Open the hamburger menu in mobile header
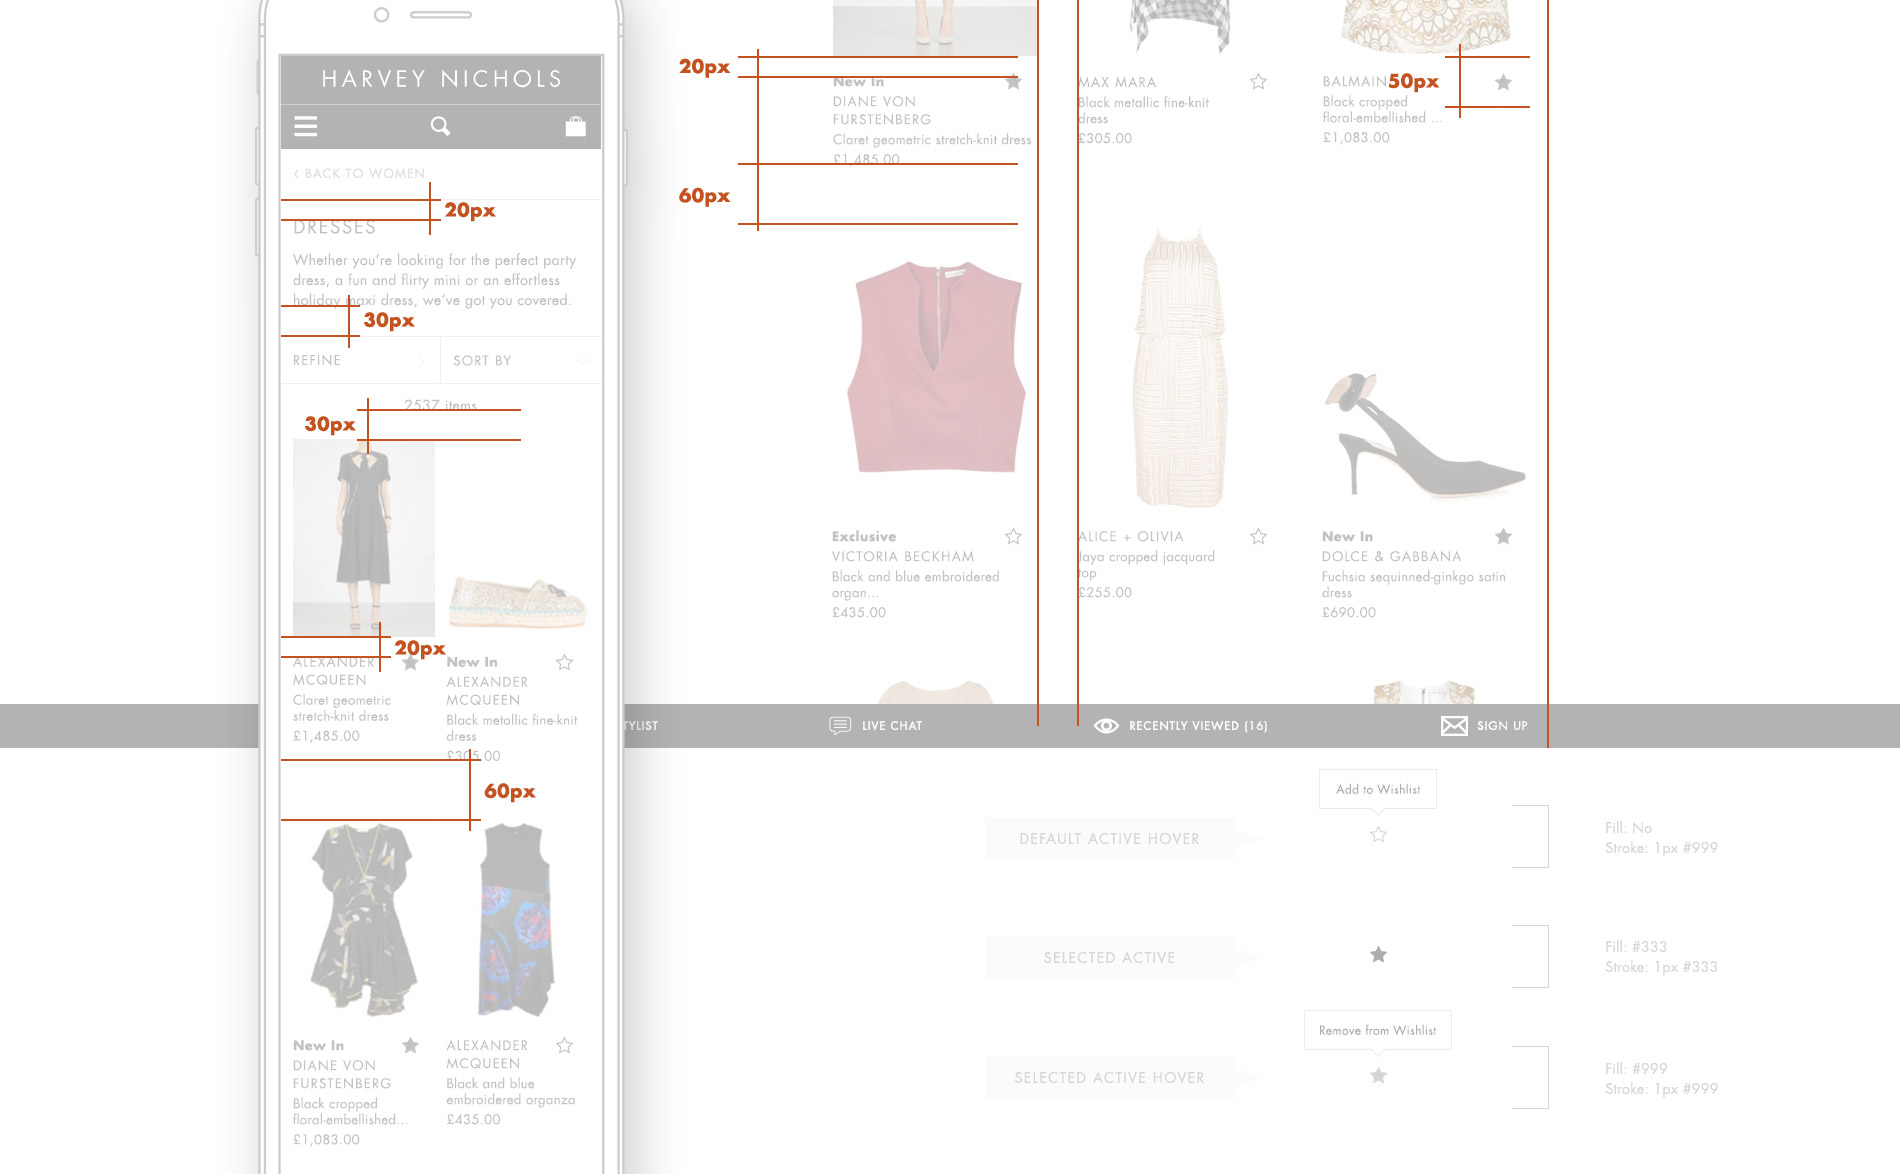Screen dimensions: 1900x1174 click(305, 126)
